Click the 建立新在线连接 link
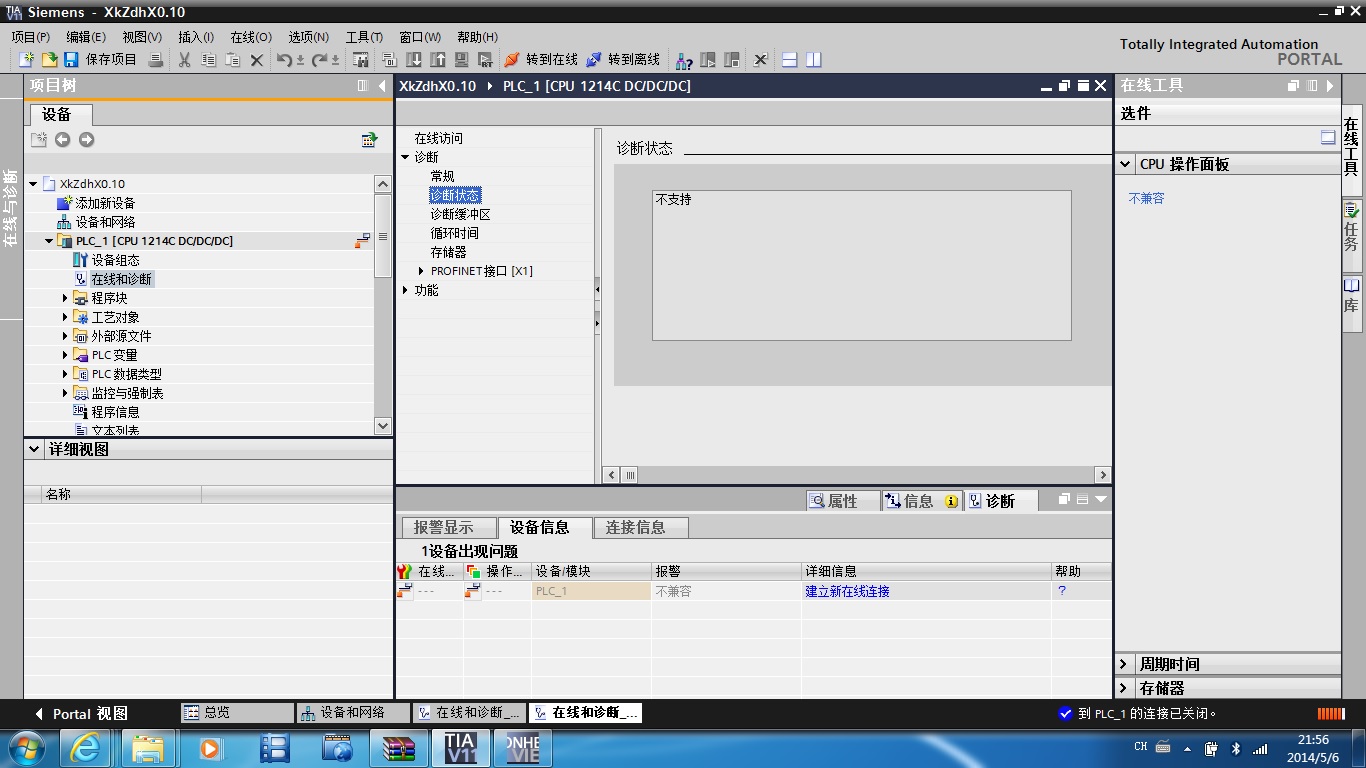 [x=847, y=591]
